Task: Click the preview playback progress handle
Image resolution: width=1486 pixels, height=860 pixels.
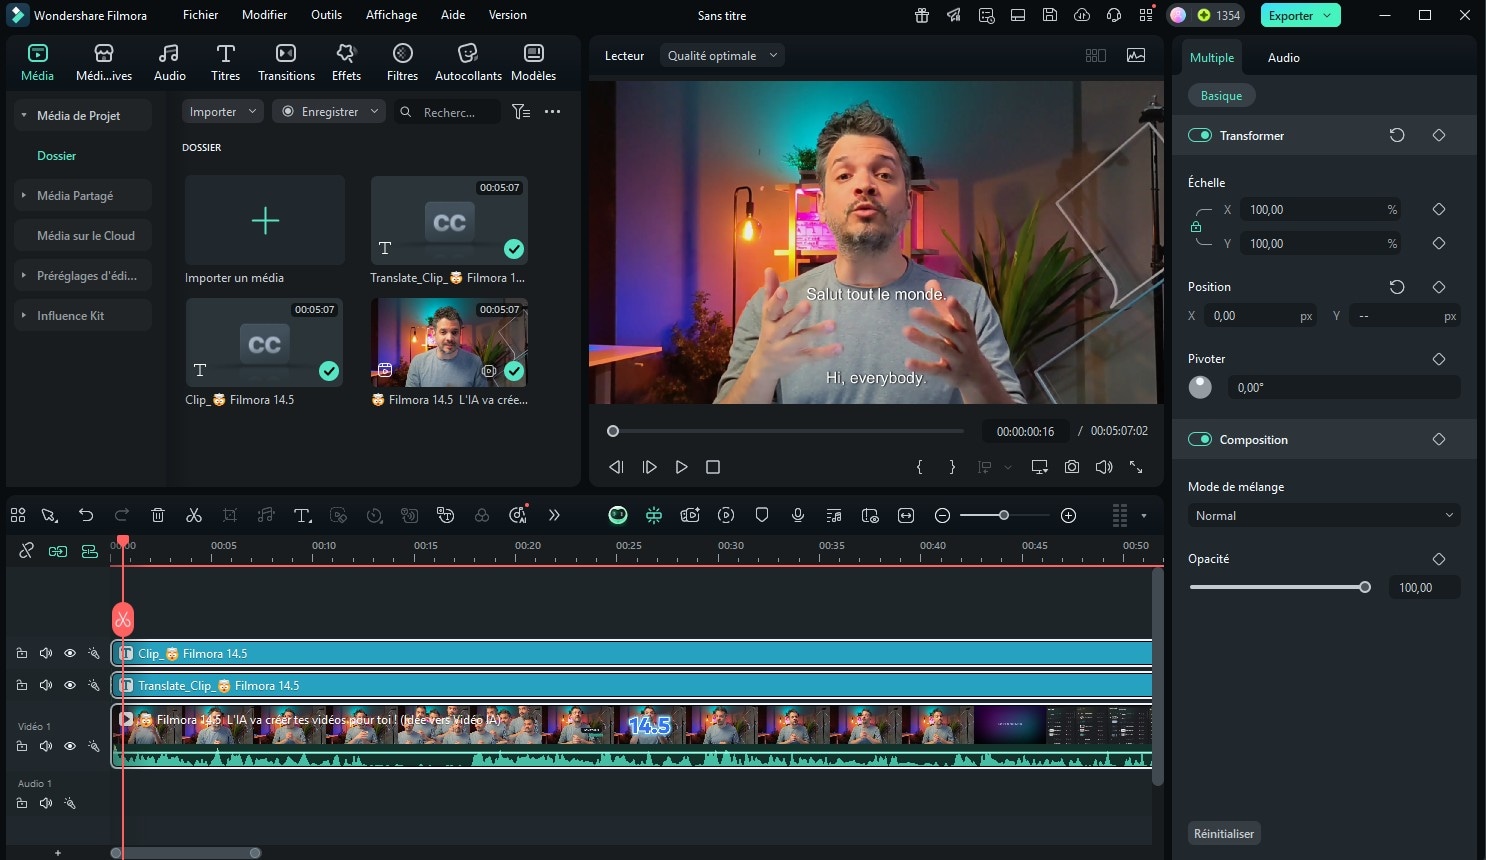Action: 613,431
